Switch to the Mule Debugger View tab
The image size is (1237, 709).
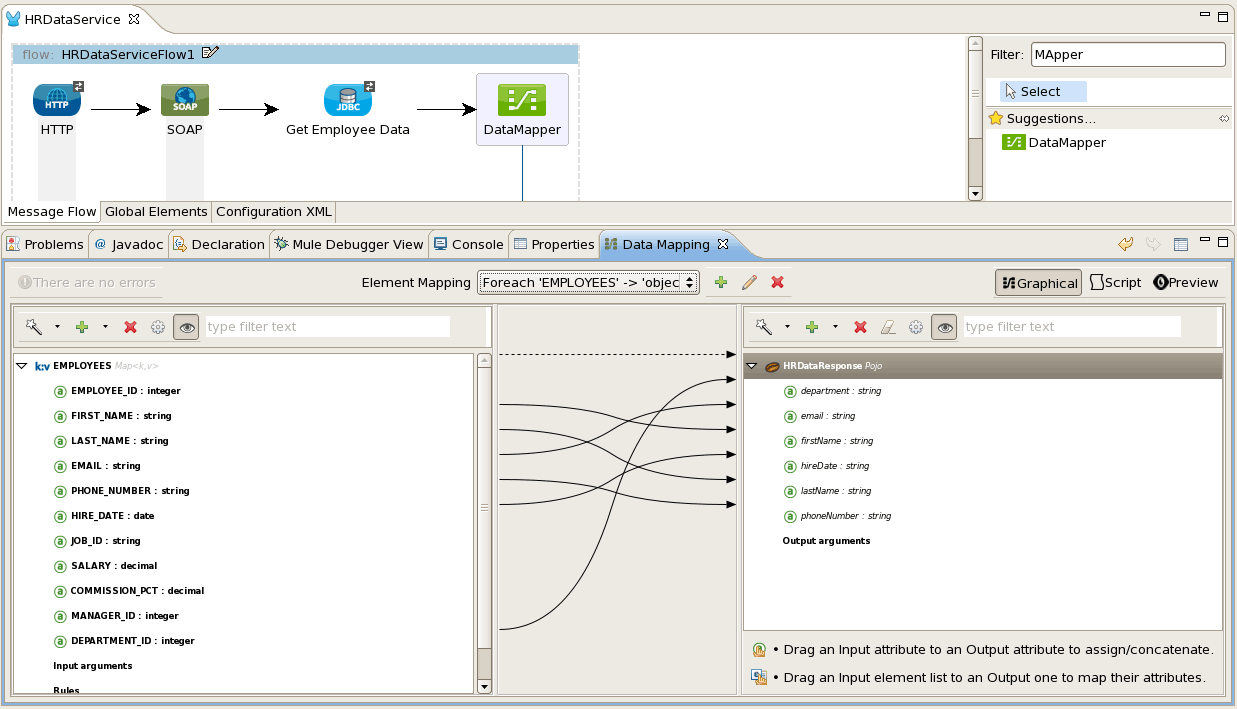pyautogui.click(x=349, y=244)
